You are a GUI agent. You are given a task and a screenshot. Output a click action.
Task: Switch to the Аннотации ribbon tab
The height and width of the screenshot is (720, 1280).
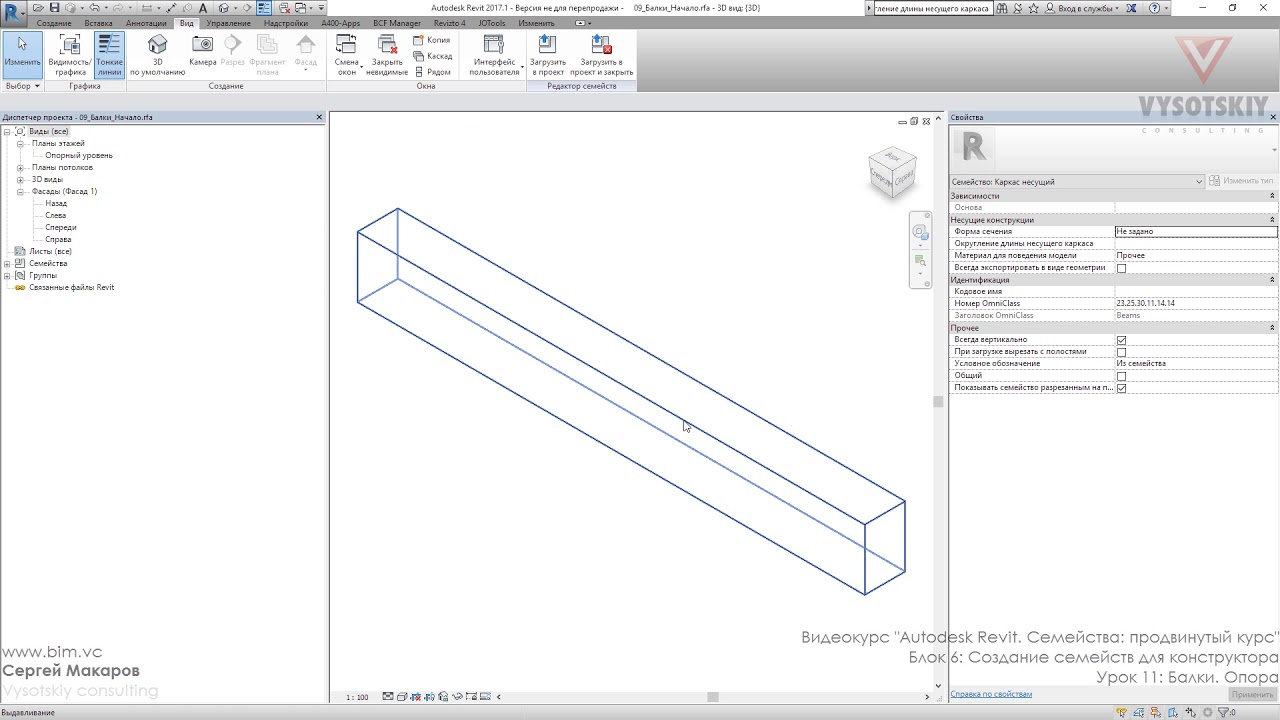(x=146, y=22)
